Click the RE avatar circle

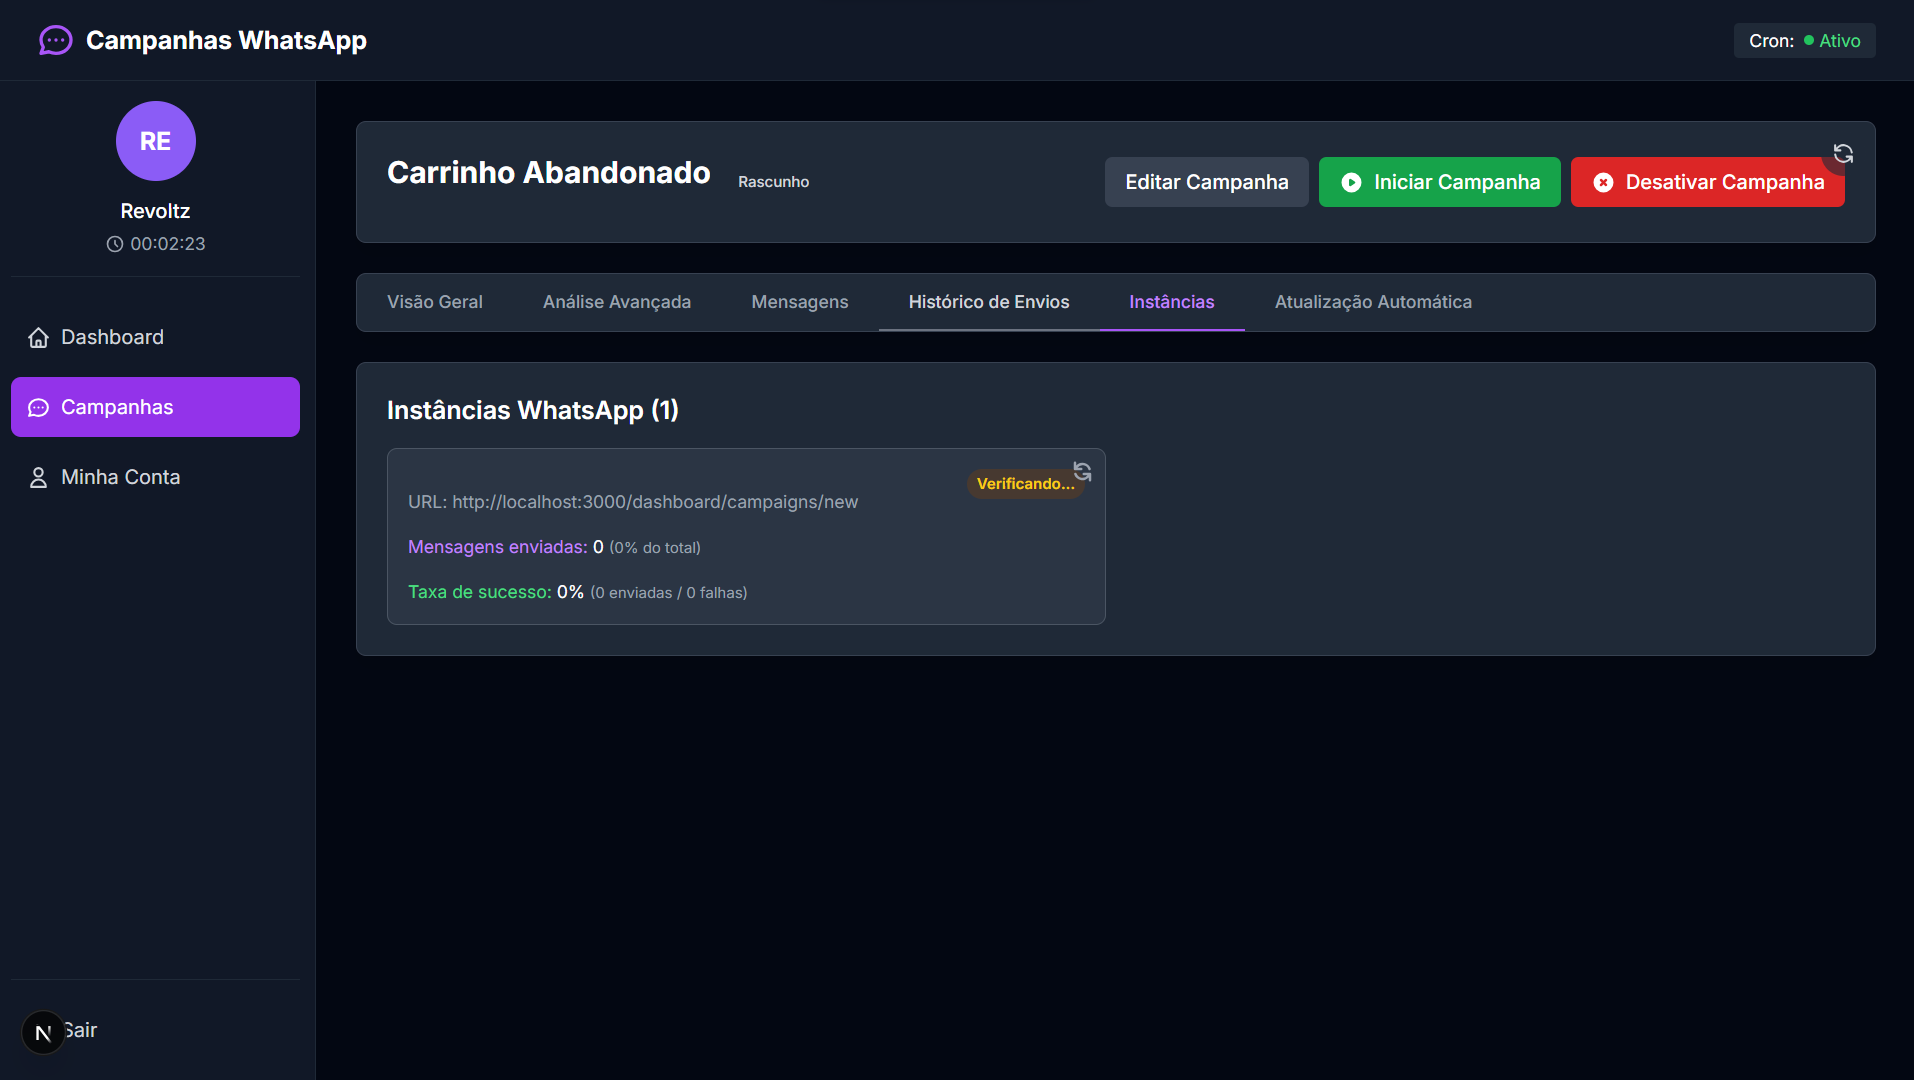[x=155, y=141]
